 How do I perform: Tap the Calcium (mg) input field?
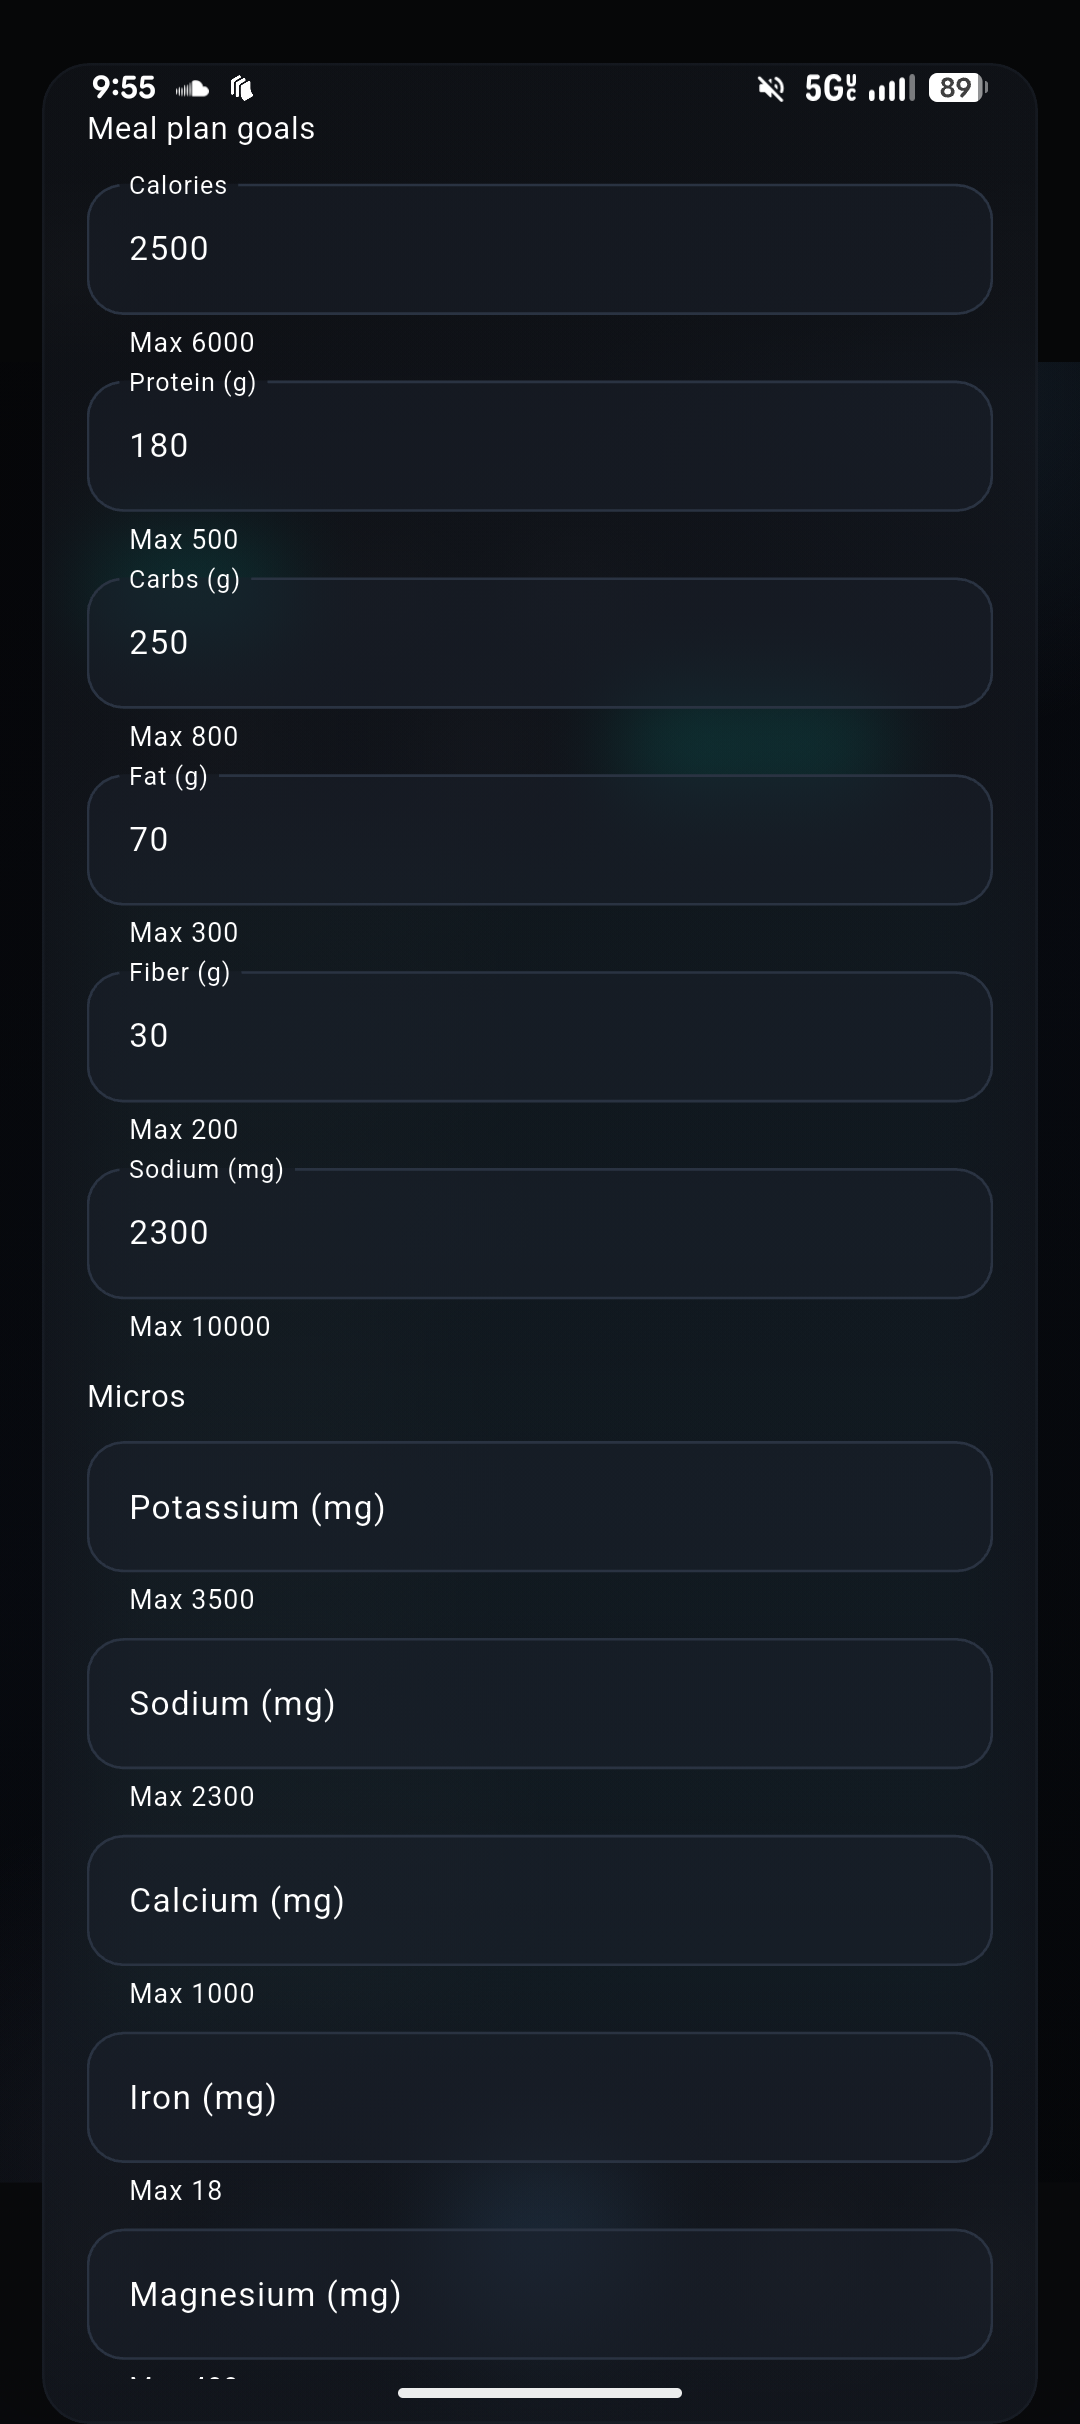click(540, 1900)
